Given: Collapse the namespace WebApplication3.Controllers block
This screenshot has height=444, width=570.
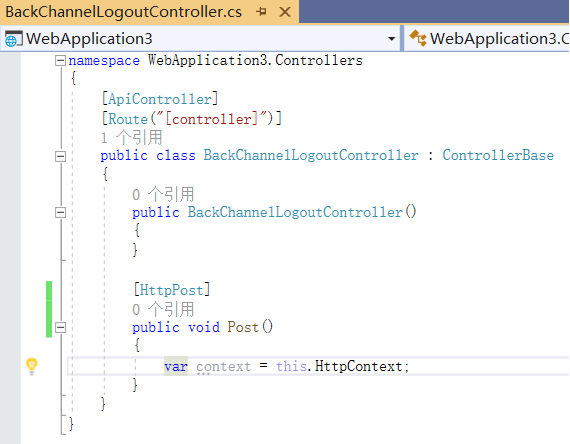Looking at the screenshot, I should [60, 60].
